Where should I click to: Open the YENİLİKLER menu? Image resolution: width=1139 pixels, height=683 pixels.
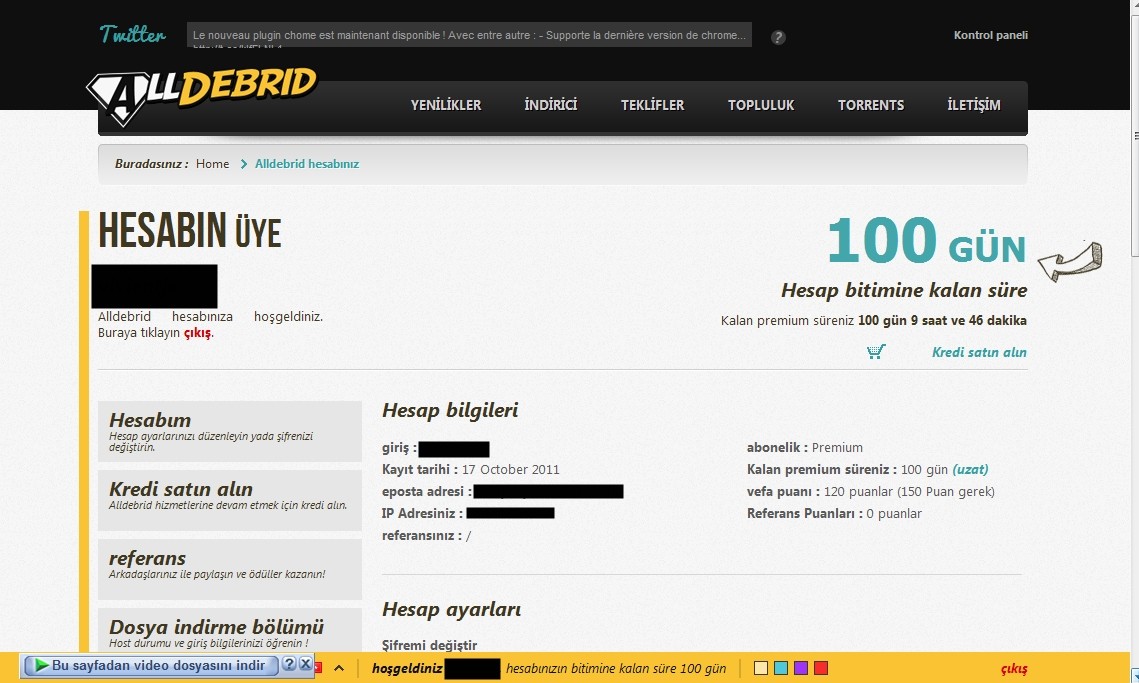click(x=446, y=105)
